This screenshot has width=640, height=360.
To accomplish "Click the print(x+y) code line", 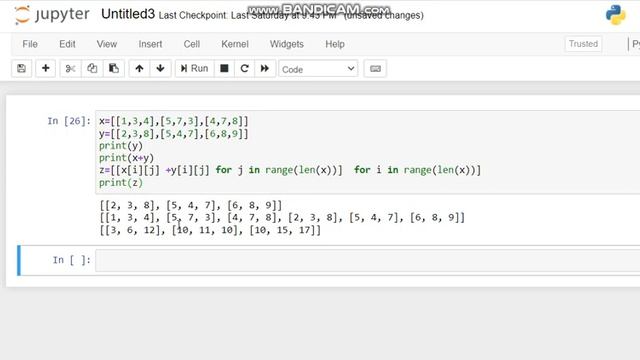I will click(x=126, y=158).
